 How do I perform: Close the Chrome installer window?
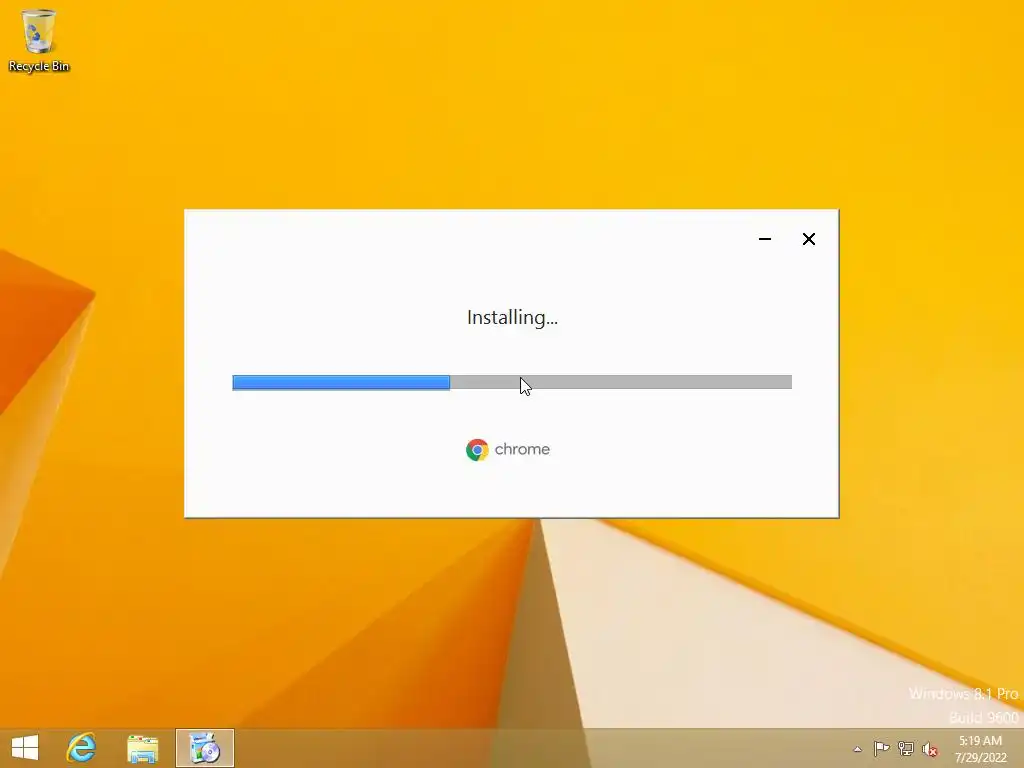[x=808, y=239]
